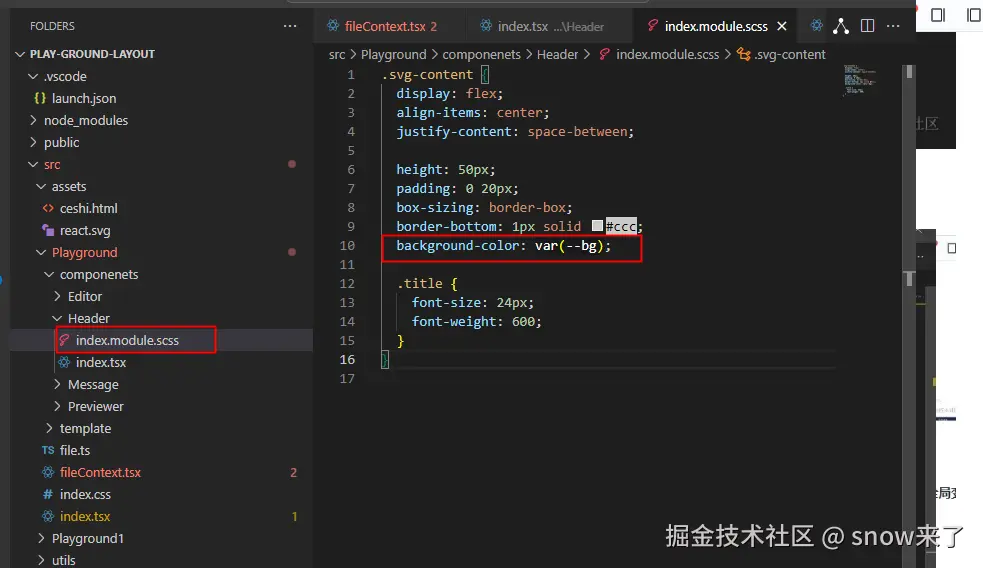Open the source control graph icon
The height and width of the screenshot is (568, 983).
click(x=841, y=26)
